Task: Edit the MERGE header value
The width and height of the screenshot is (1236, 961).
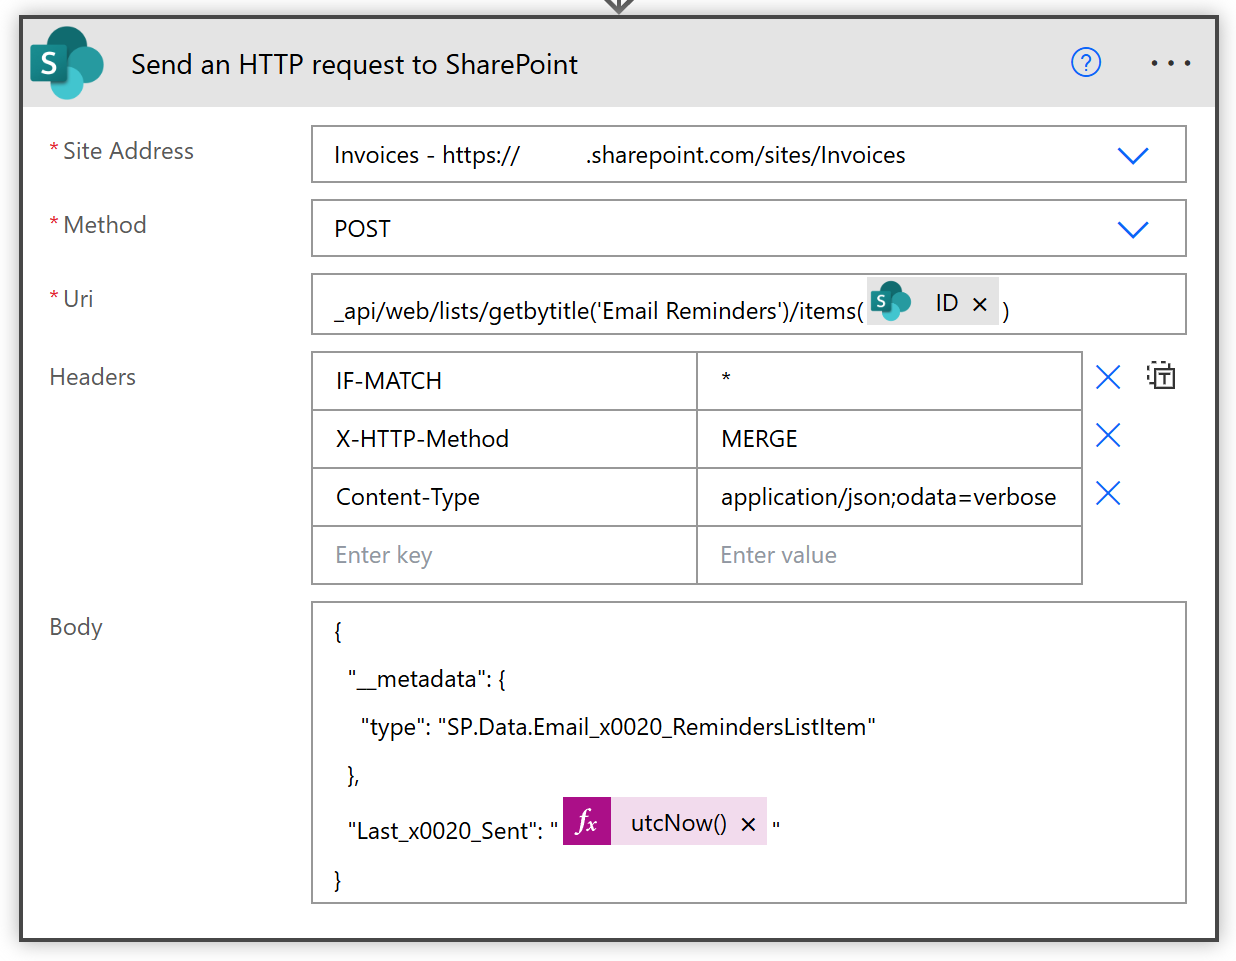Action: (x=888, y=439)
